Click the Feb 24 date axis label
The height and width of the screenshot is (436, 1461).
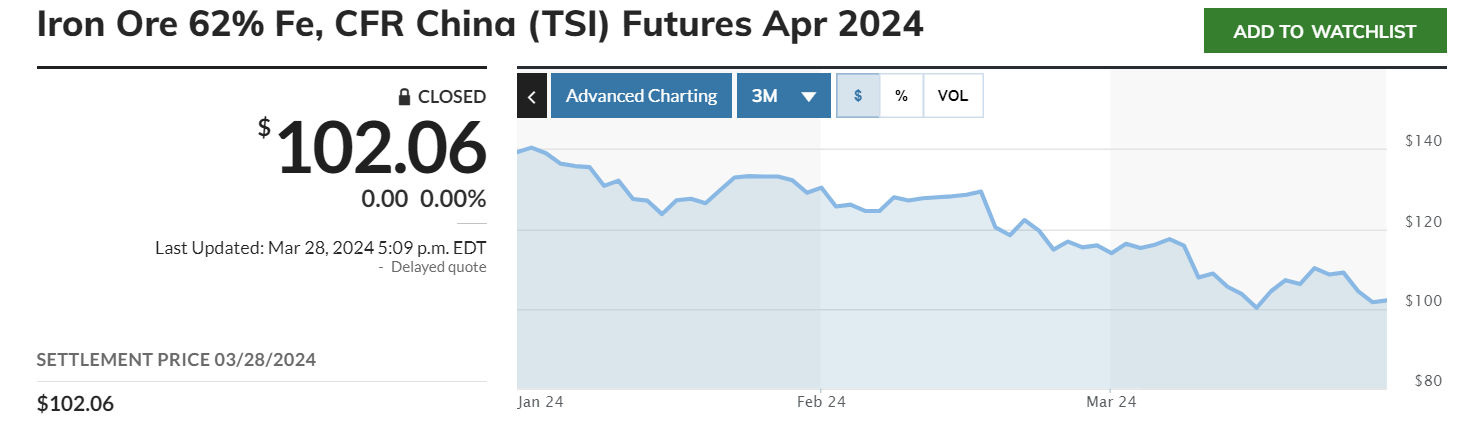click(x=821, y=402)
